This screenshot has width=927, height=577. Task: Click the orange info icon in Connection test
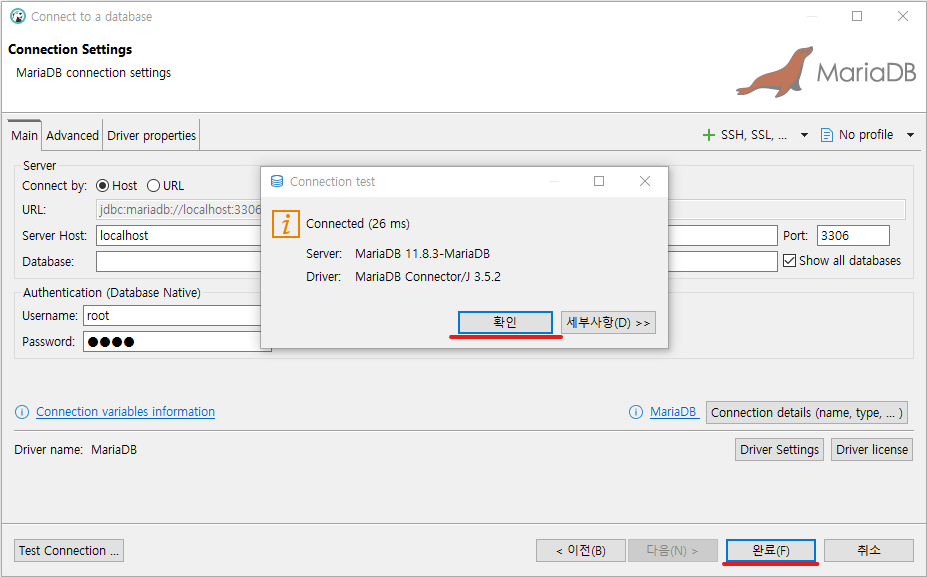pyautogui.click(x=286, y=224)
